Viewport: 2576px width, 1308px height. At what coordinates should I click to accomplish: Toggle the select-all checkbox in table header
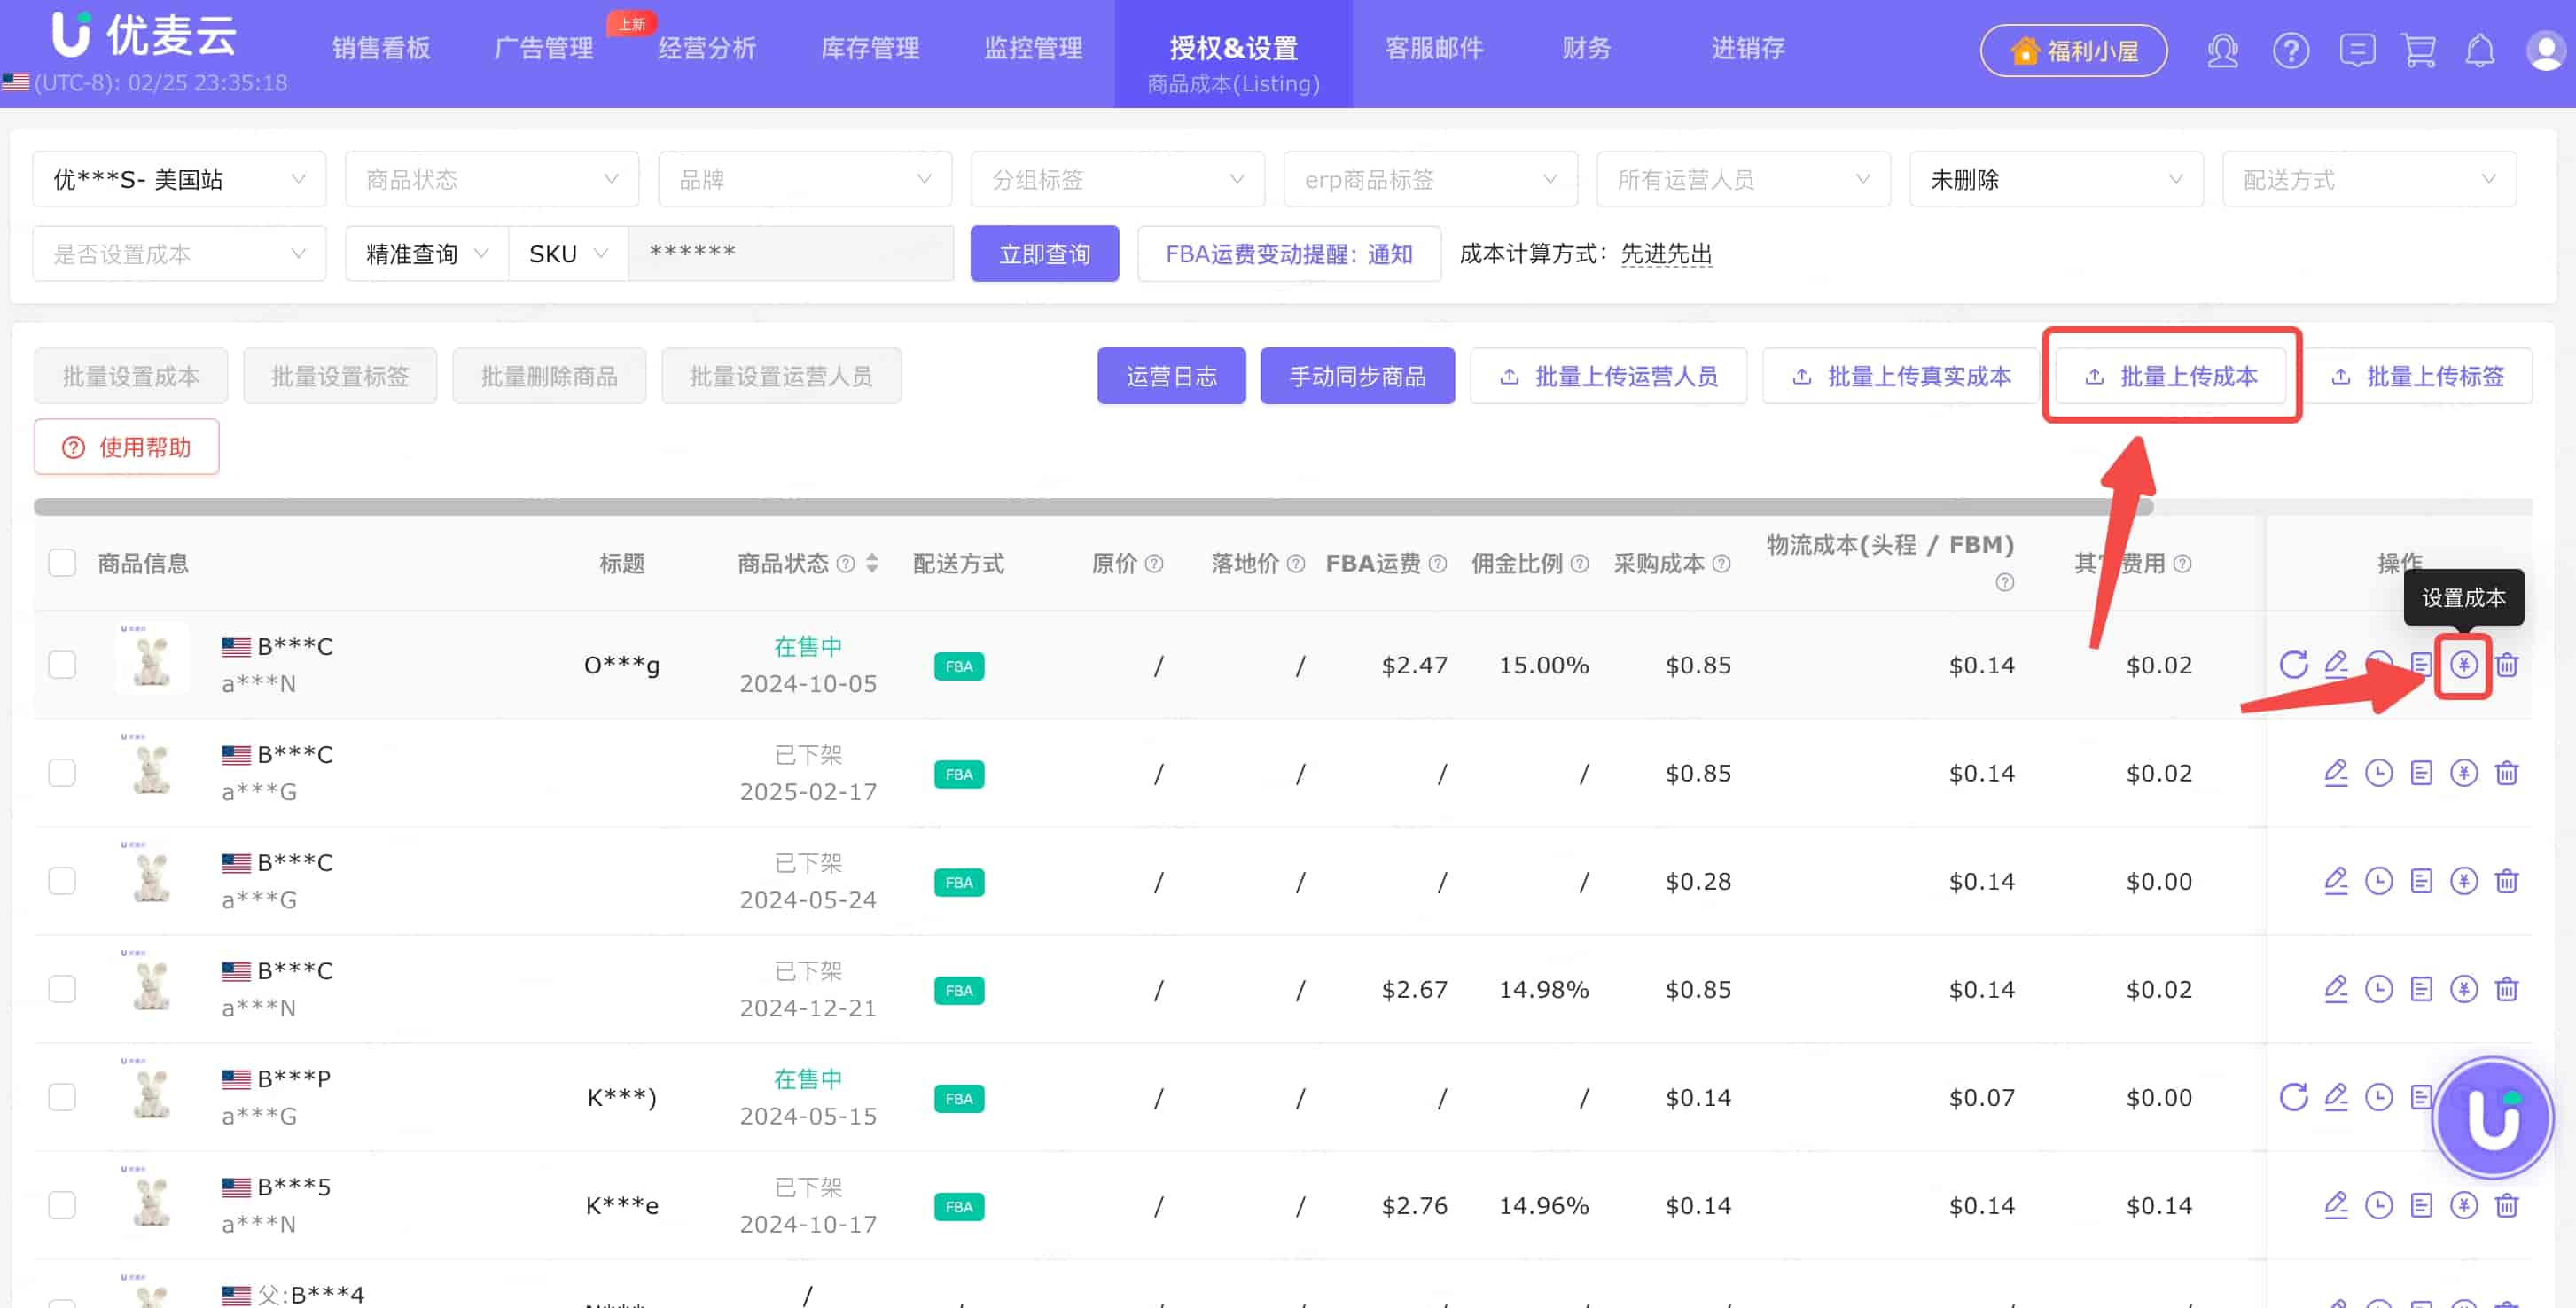pyautogui.click(x=62, y=563)
